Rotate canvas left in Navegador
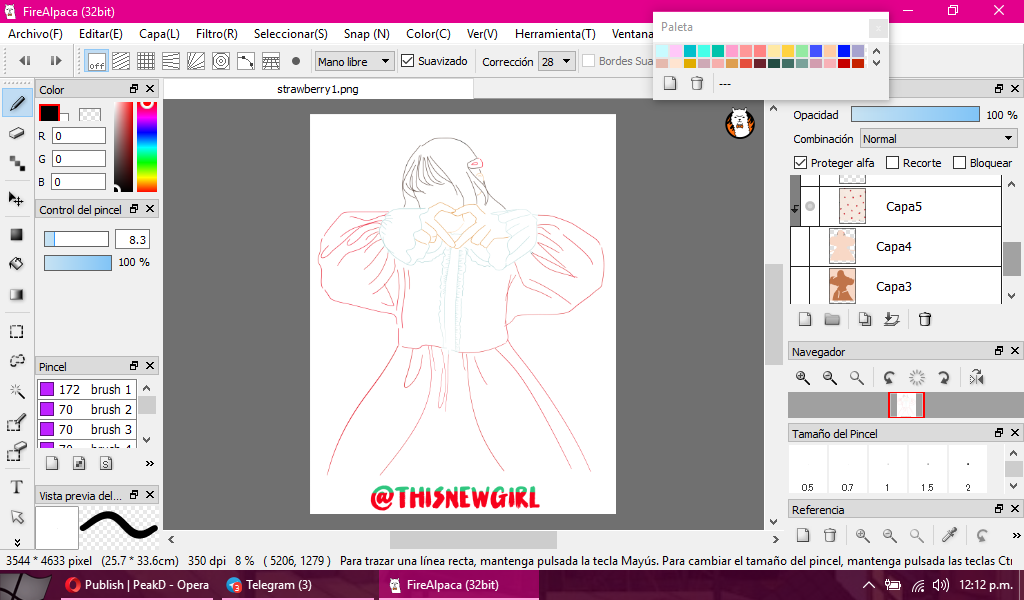The height and width of the screenshot is (600, 1024). click(889, 377)
